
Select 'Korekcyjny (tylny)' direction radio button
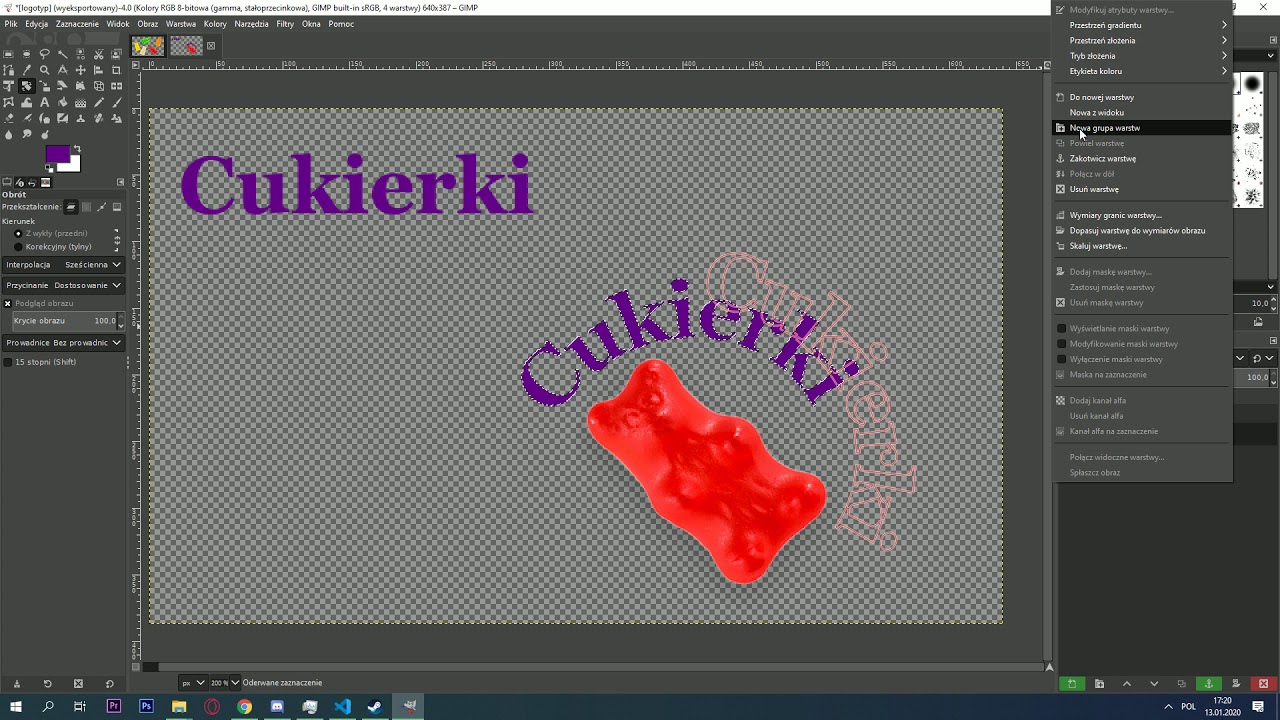click(x=18, y=246)
